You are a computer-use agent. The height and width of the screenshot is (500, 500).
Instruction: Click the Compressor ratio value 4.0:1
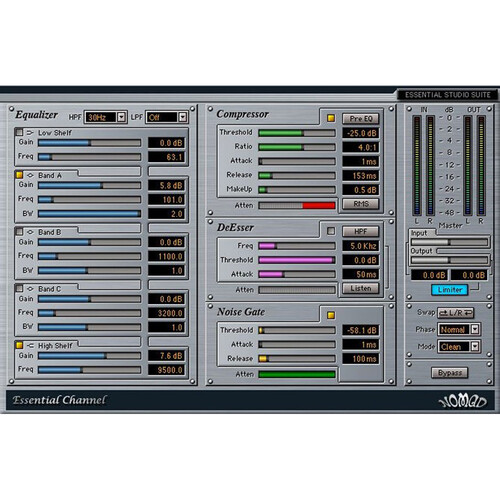coord(361,147)
